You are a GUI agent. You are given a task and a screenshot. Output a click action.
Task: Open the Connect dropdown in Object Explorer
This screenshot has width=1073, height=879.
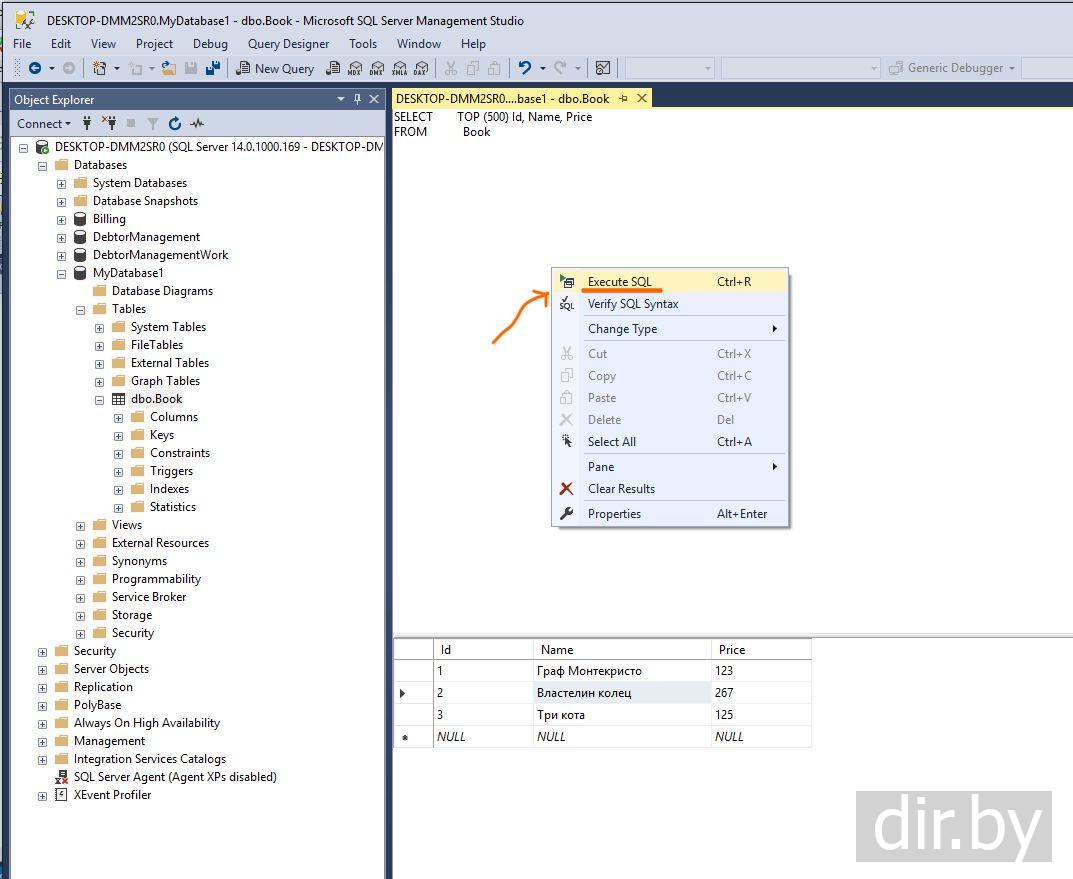click(44, 123)
